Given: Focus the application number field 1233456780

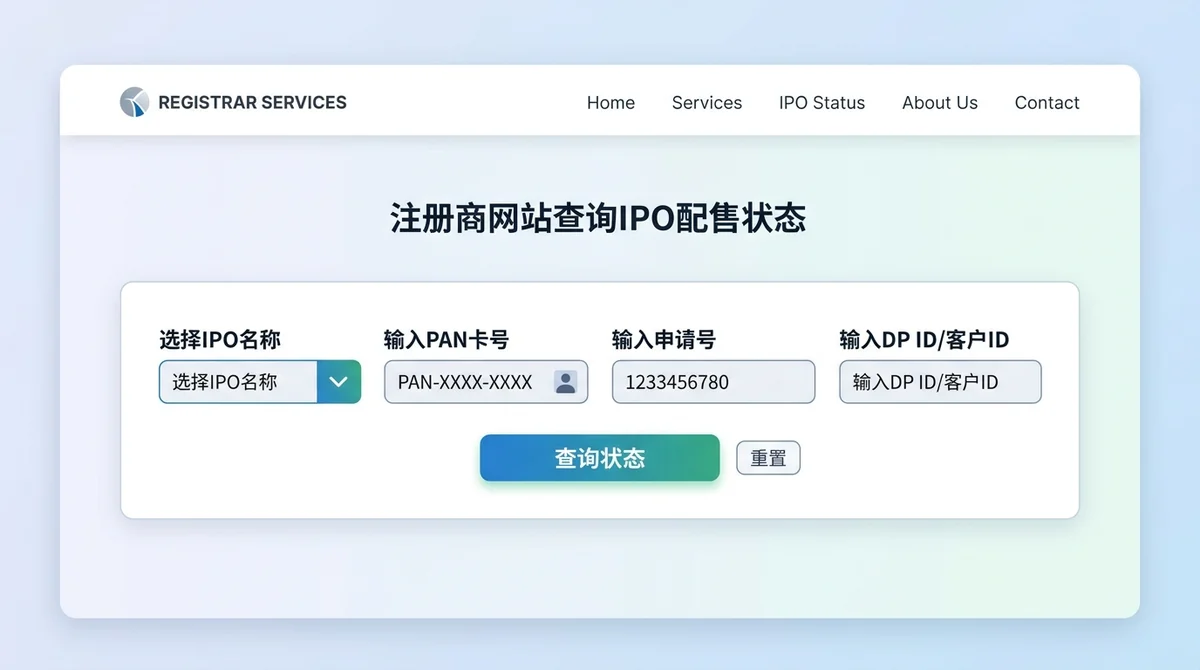Looking at the screenshot, I should [713, 382].
